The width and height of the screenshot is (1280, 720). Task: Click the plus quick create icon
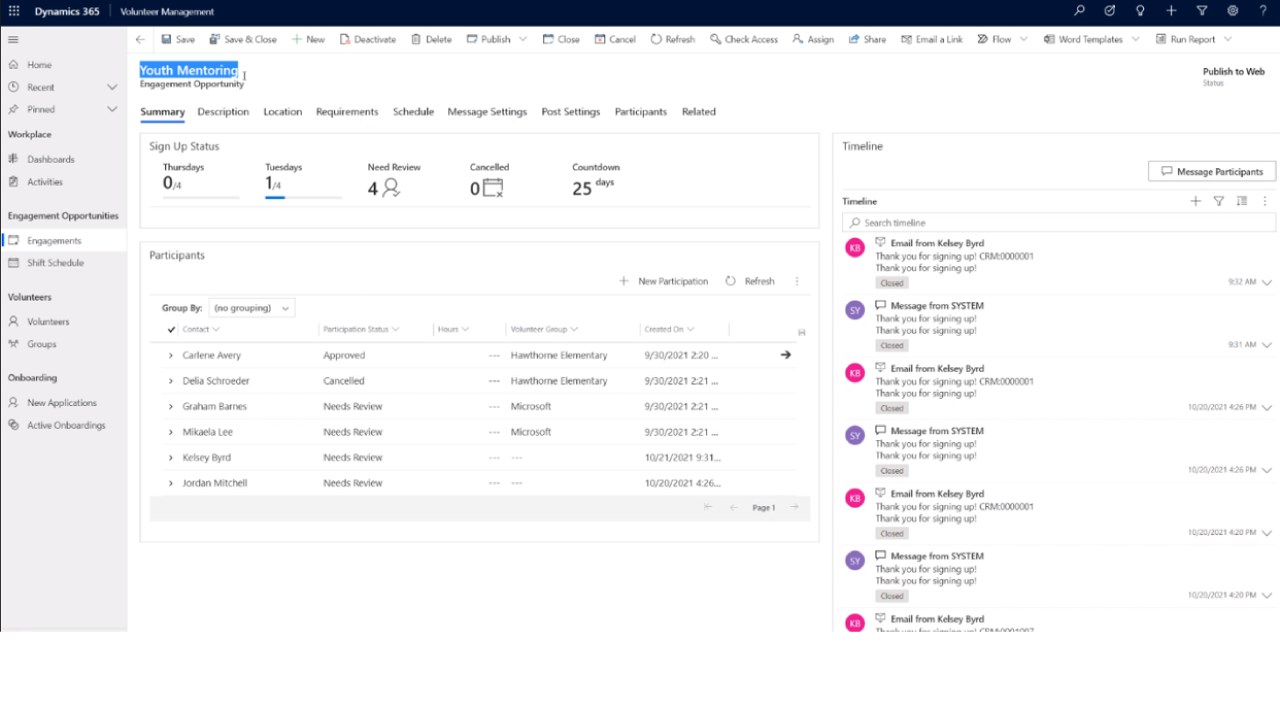point(1171,11)
